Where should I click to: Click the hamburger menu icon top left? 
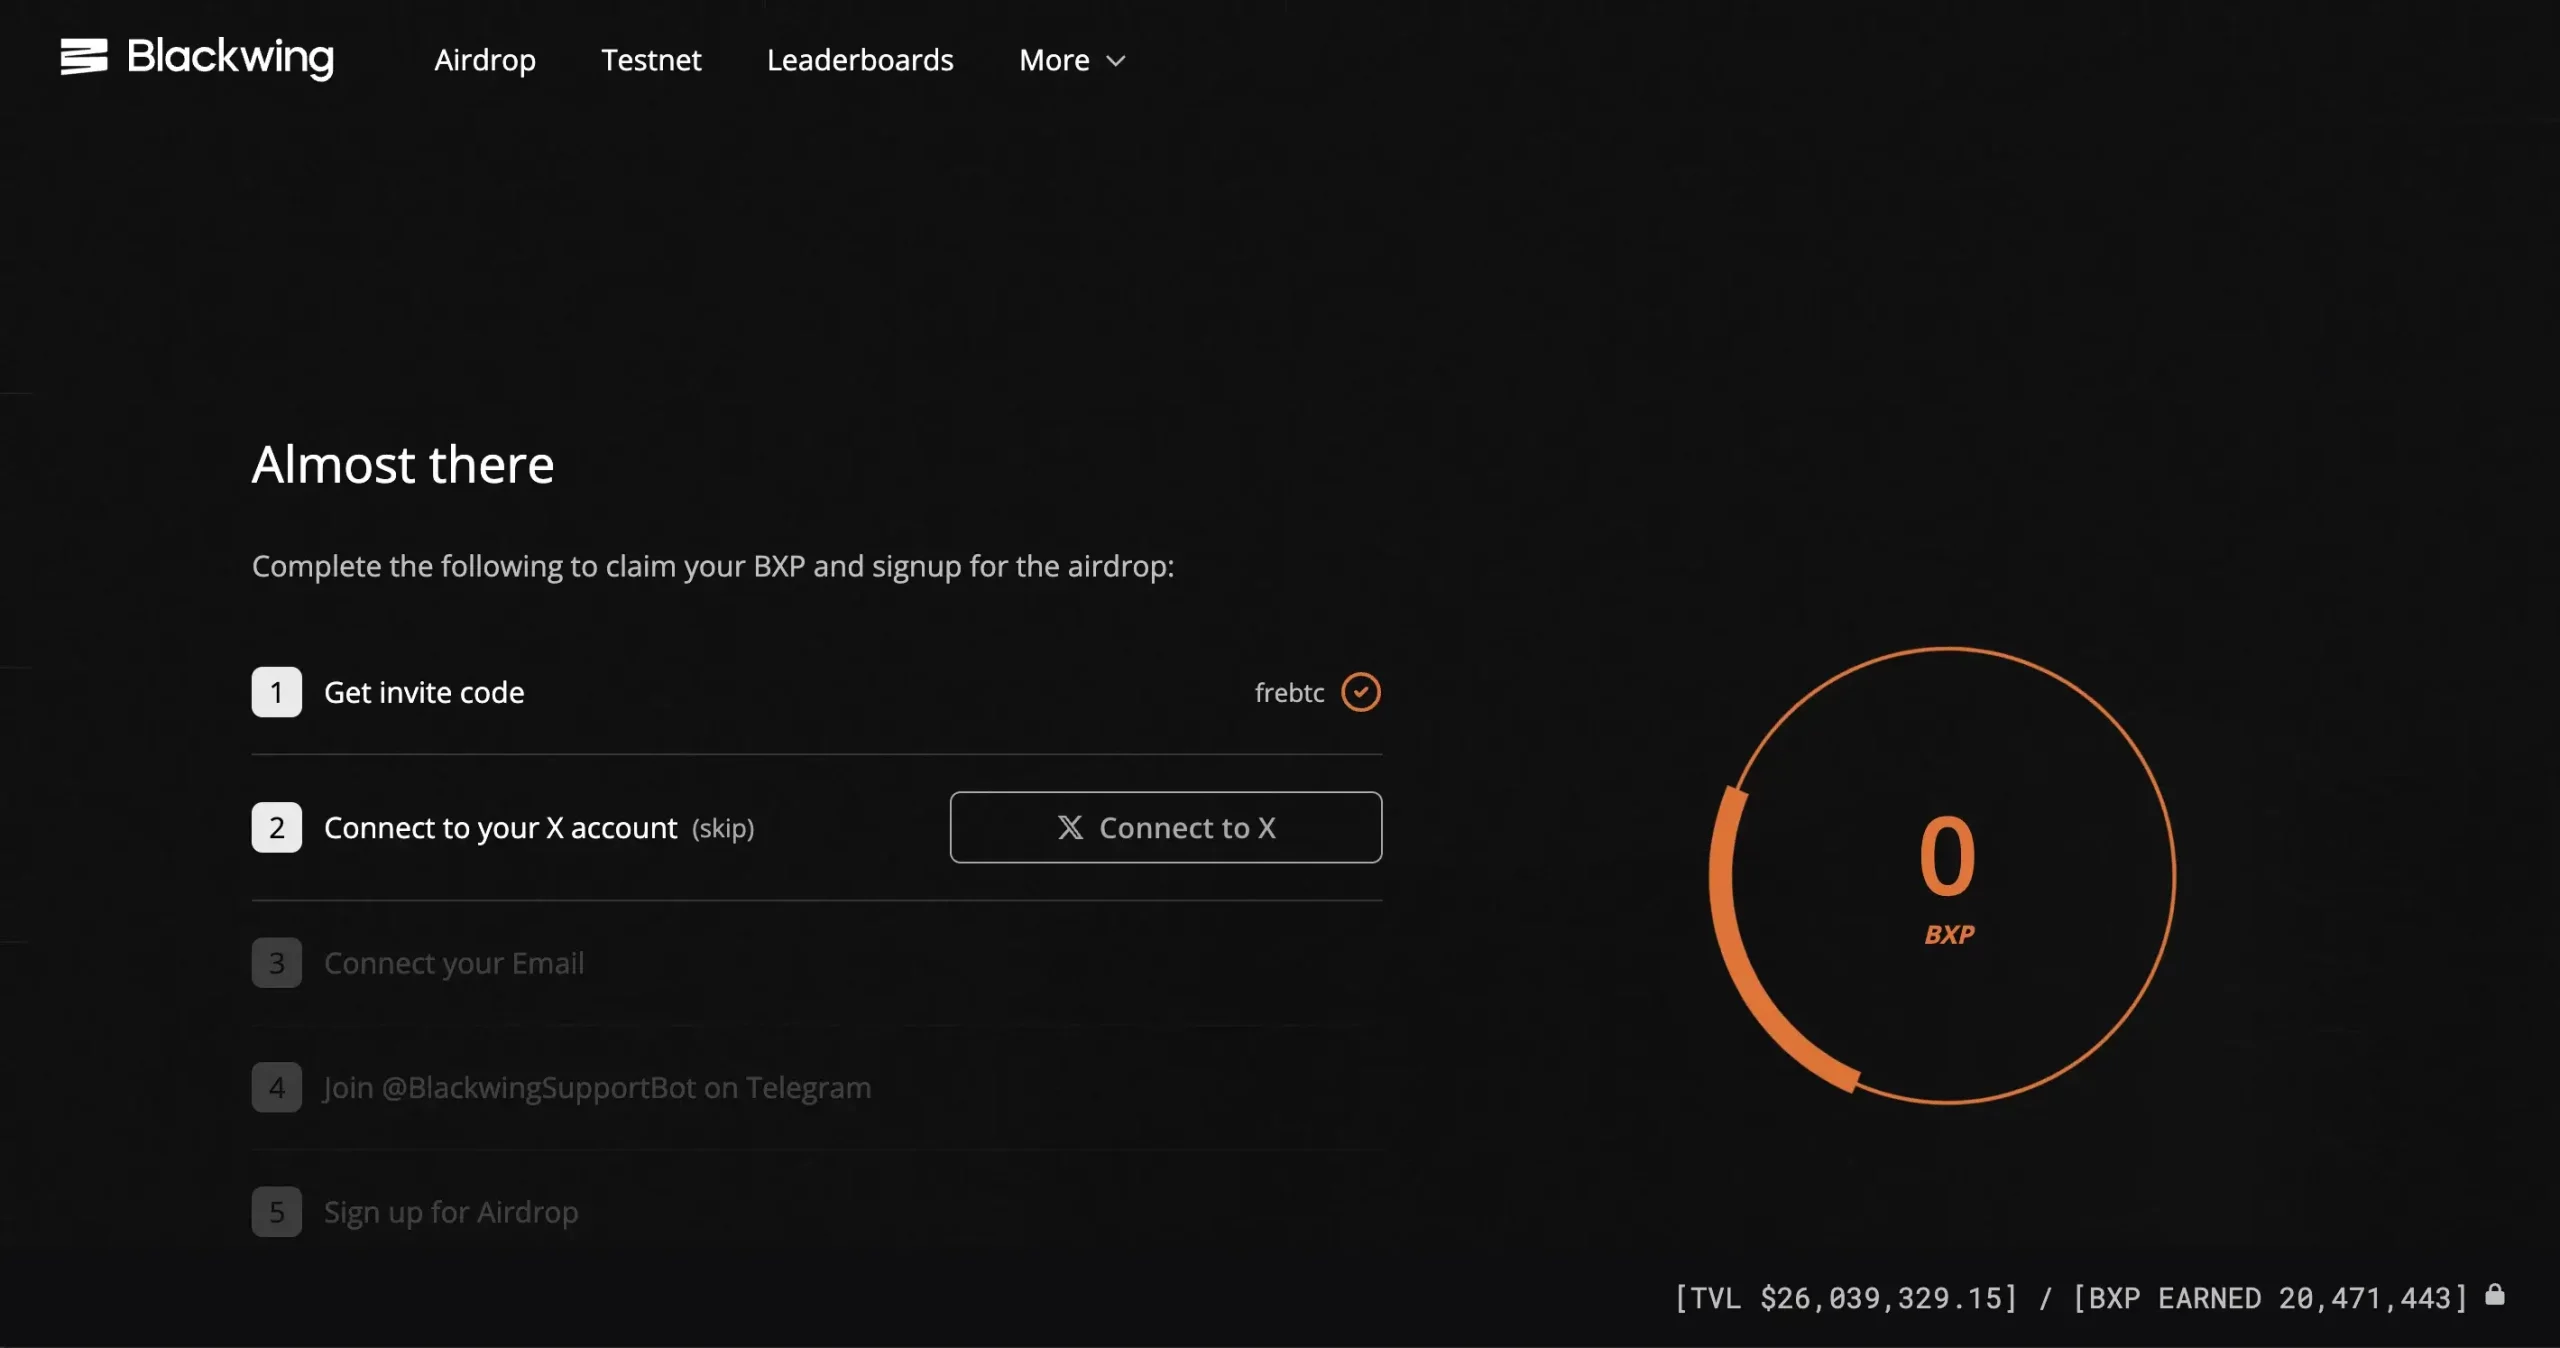coord(81,56)
